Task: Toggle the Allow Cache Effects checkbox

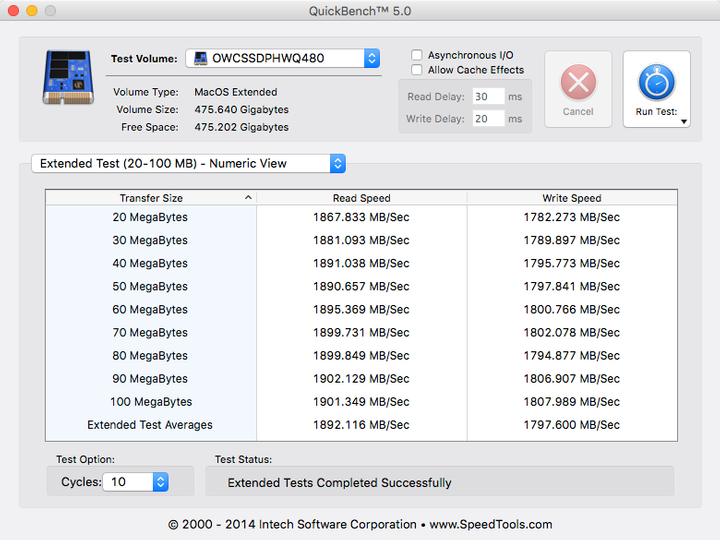Action: click(417, 70)
